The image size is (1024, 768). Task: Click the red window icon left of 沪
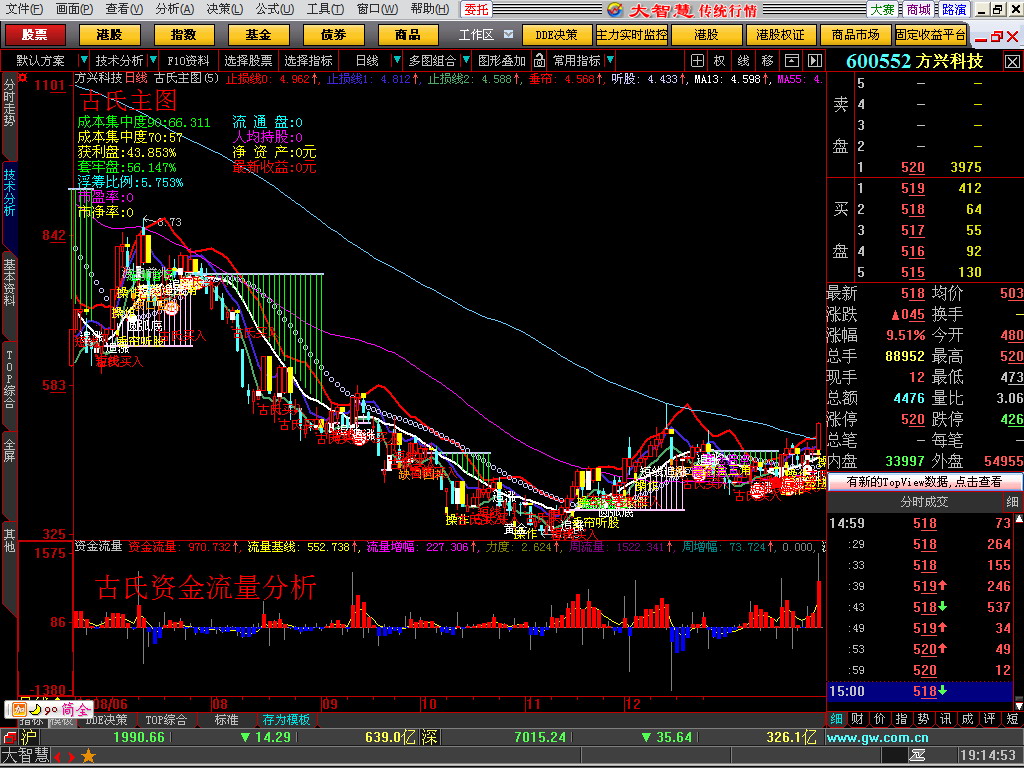click(9, 737)
